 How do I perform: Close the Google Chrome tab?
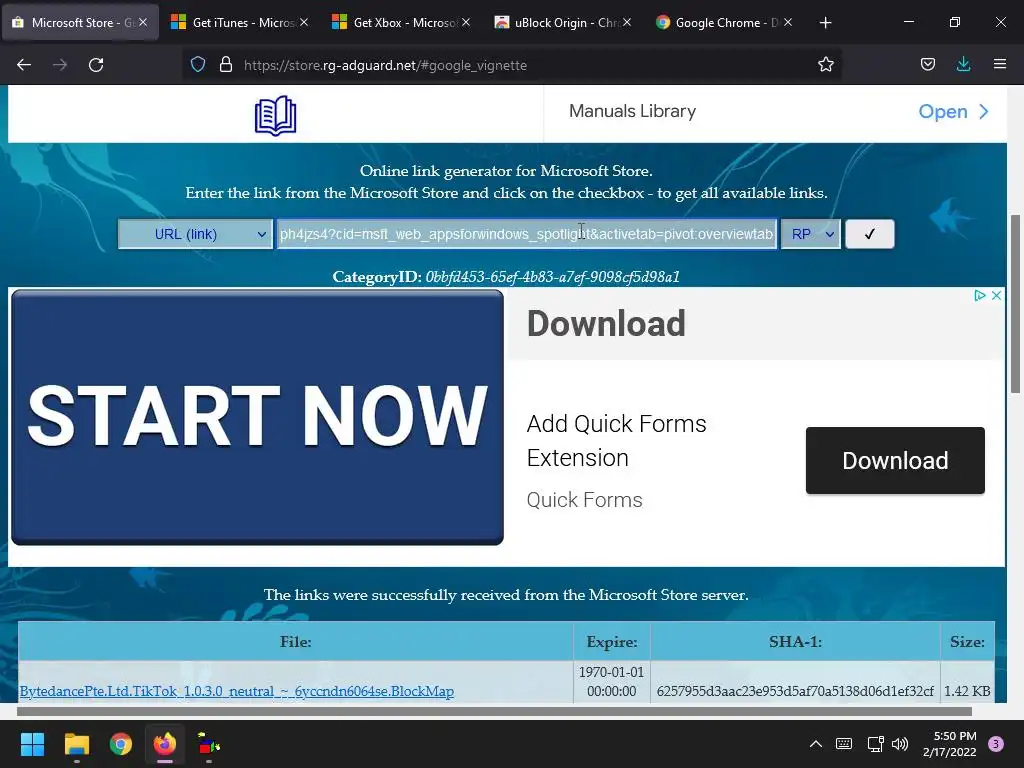(788, 22)
